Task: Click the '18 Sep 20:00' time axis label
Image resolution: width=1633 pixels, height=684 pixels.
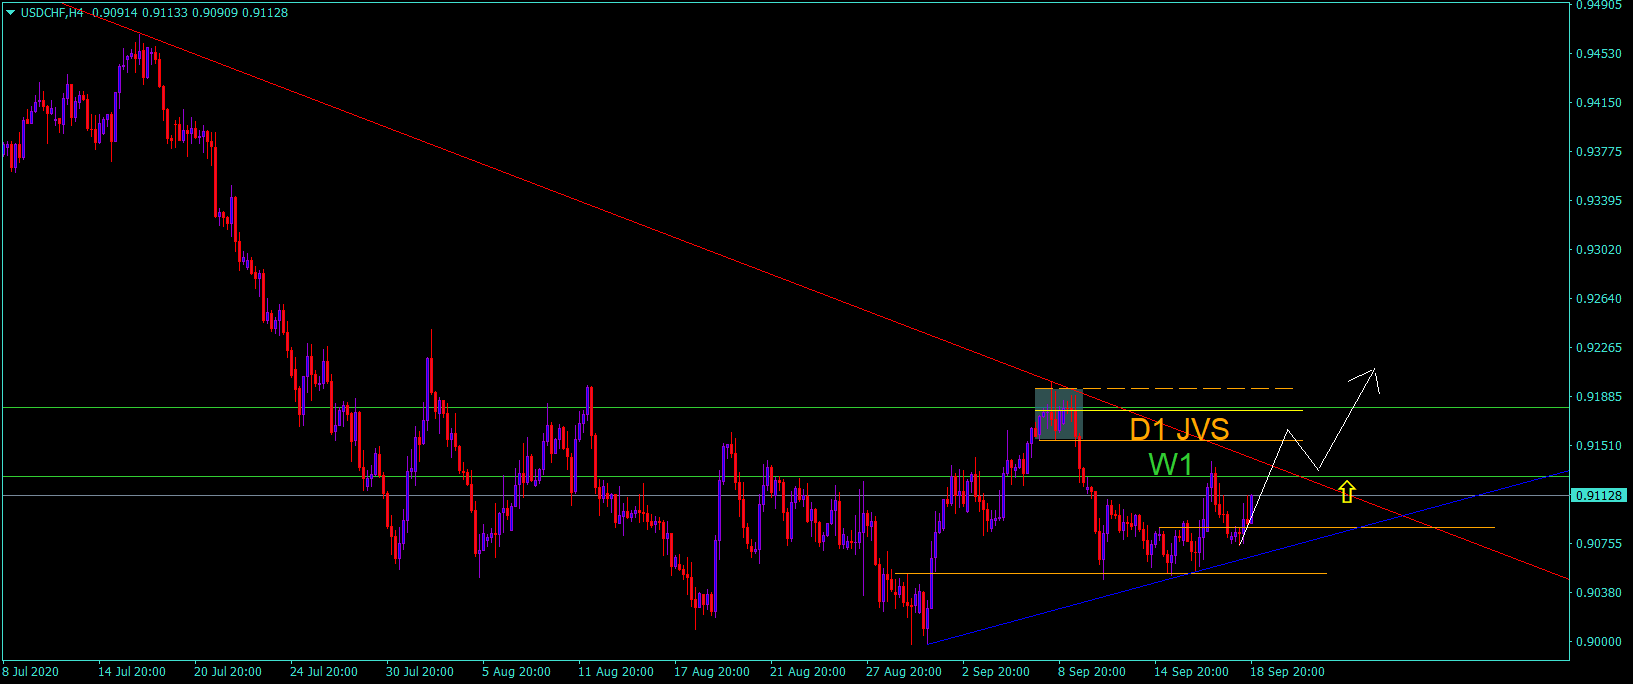Action: (1288, 672)
